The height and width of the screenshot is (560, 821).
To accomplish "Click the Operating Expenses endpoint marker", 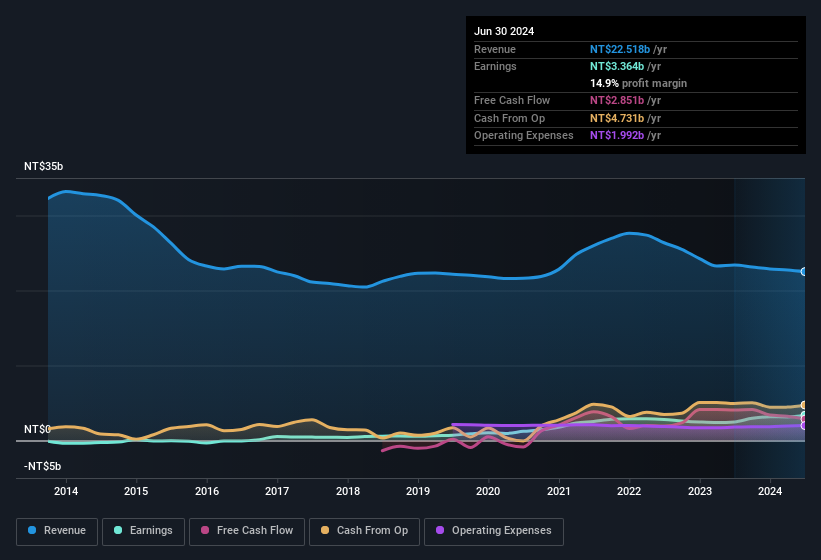I will (x=804, y=426).
